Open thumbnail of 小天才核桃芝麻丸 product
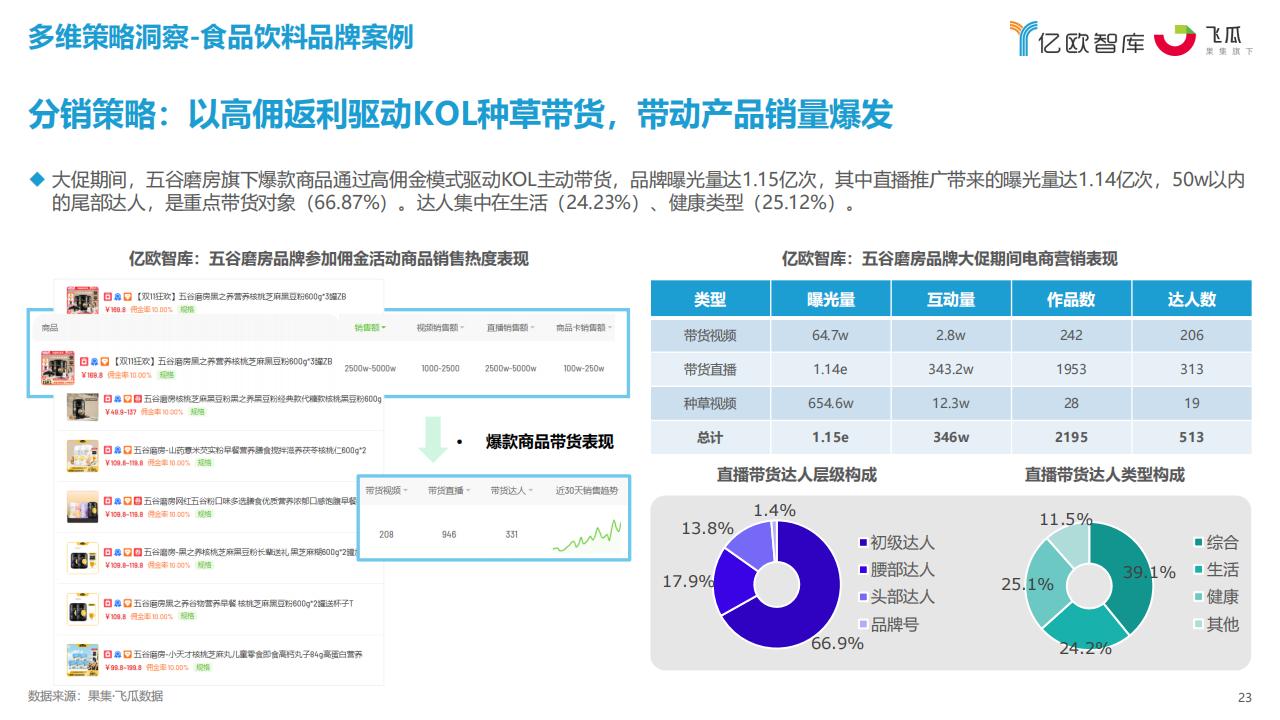 click(83, 660)
